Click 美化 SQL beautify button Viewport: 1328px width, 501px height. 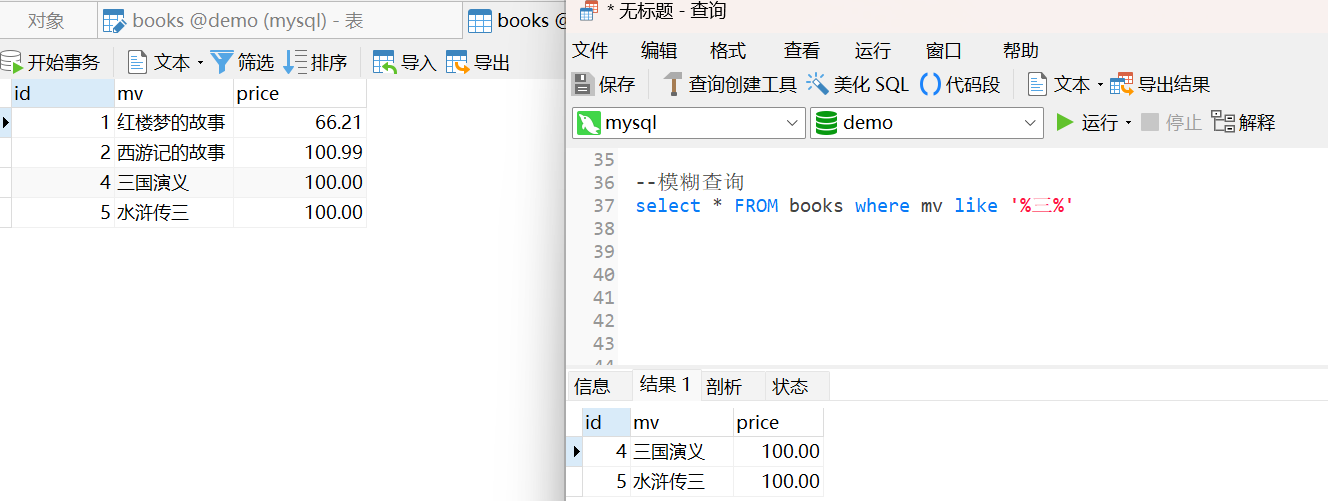point(857,84)
